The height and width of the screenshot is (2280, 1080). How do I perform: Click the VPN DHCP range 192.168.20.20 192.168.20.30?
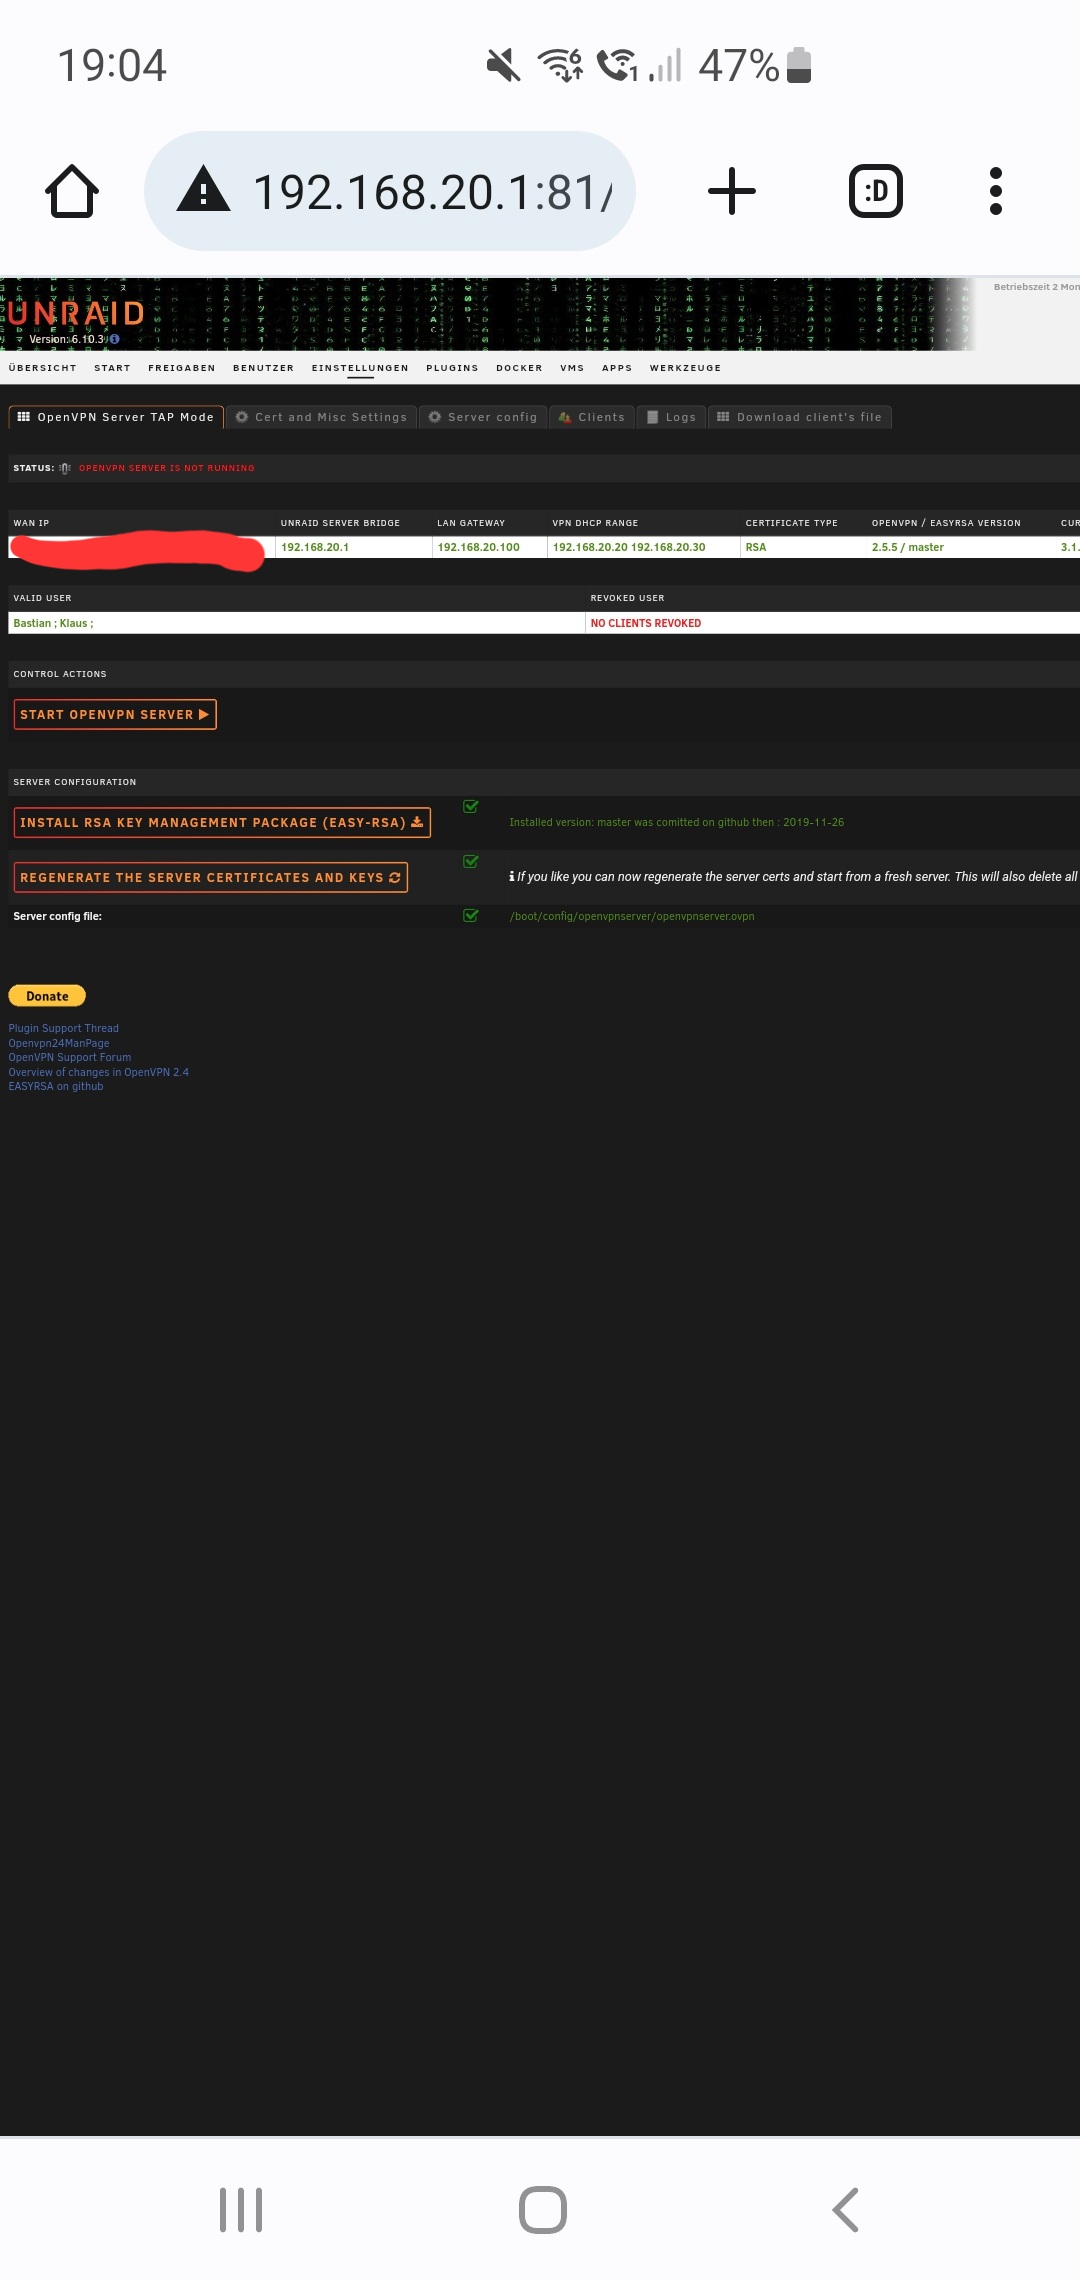coord(629,547)
